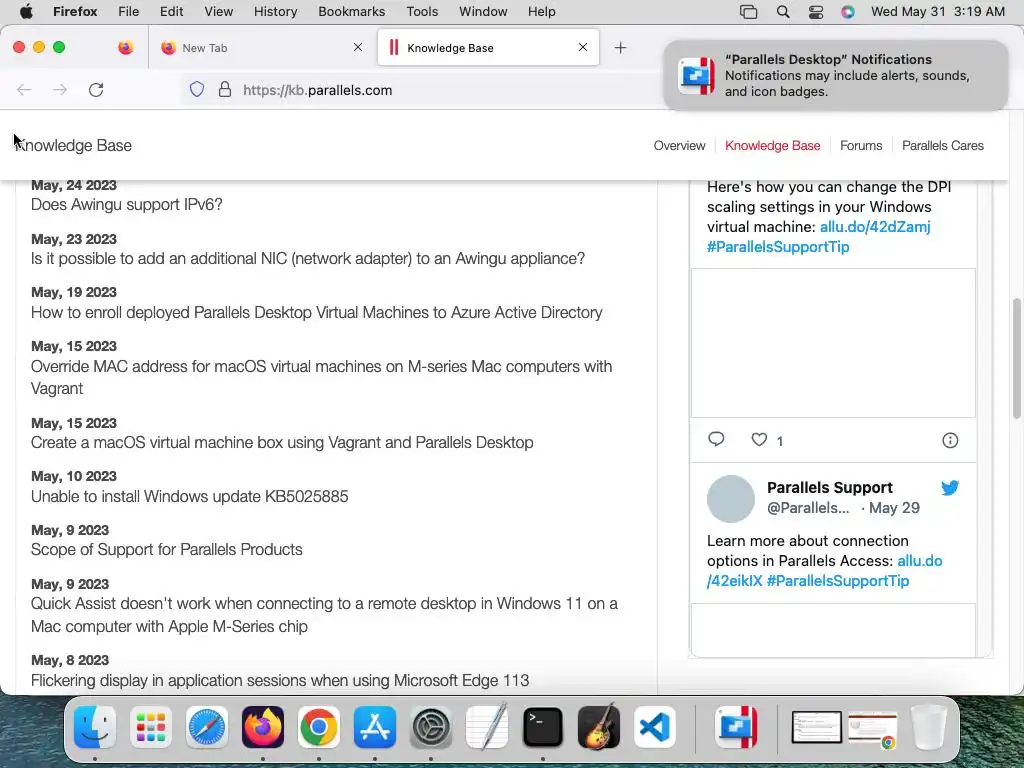Click Firefox icon in the Dock
This screenshot has width=1024, height=768.
263,727
